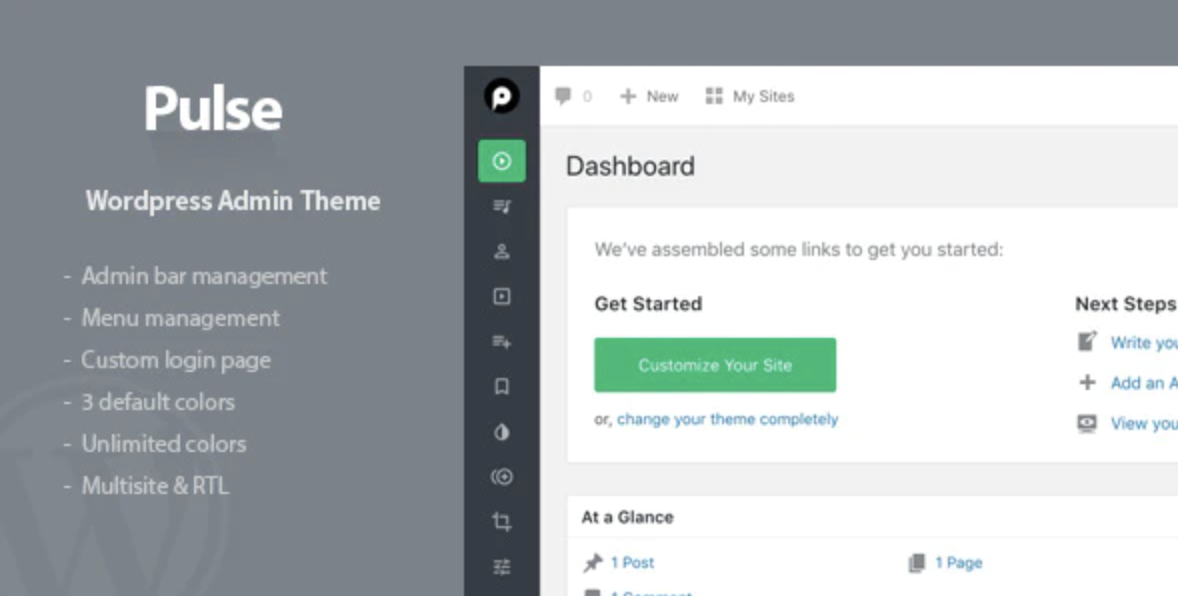Open the playlist music-note sidebar icon
1178x596 pixels.
tap(502, 207)
